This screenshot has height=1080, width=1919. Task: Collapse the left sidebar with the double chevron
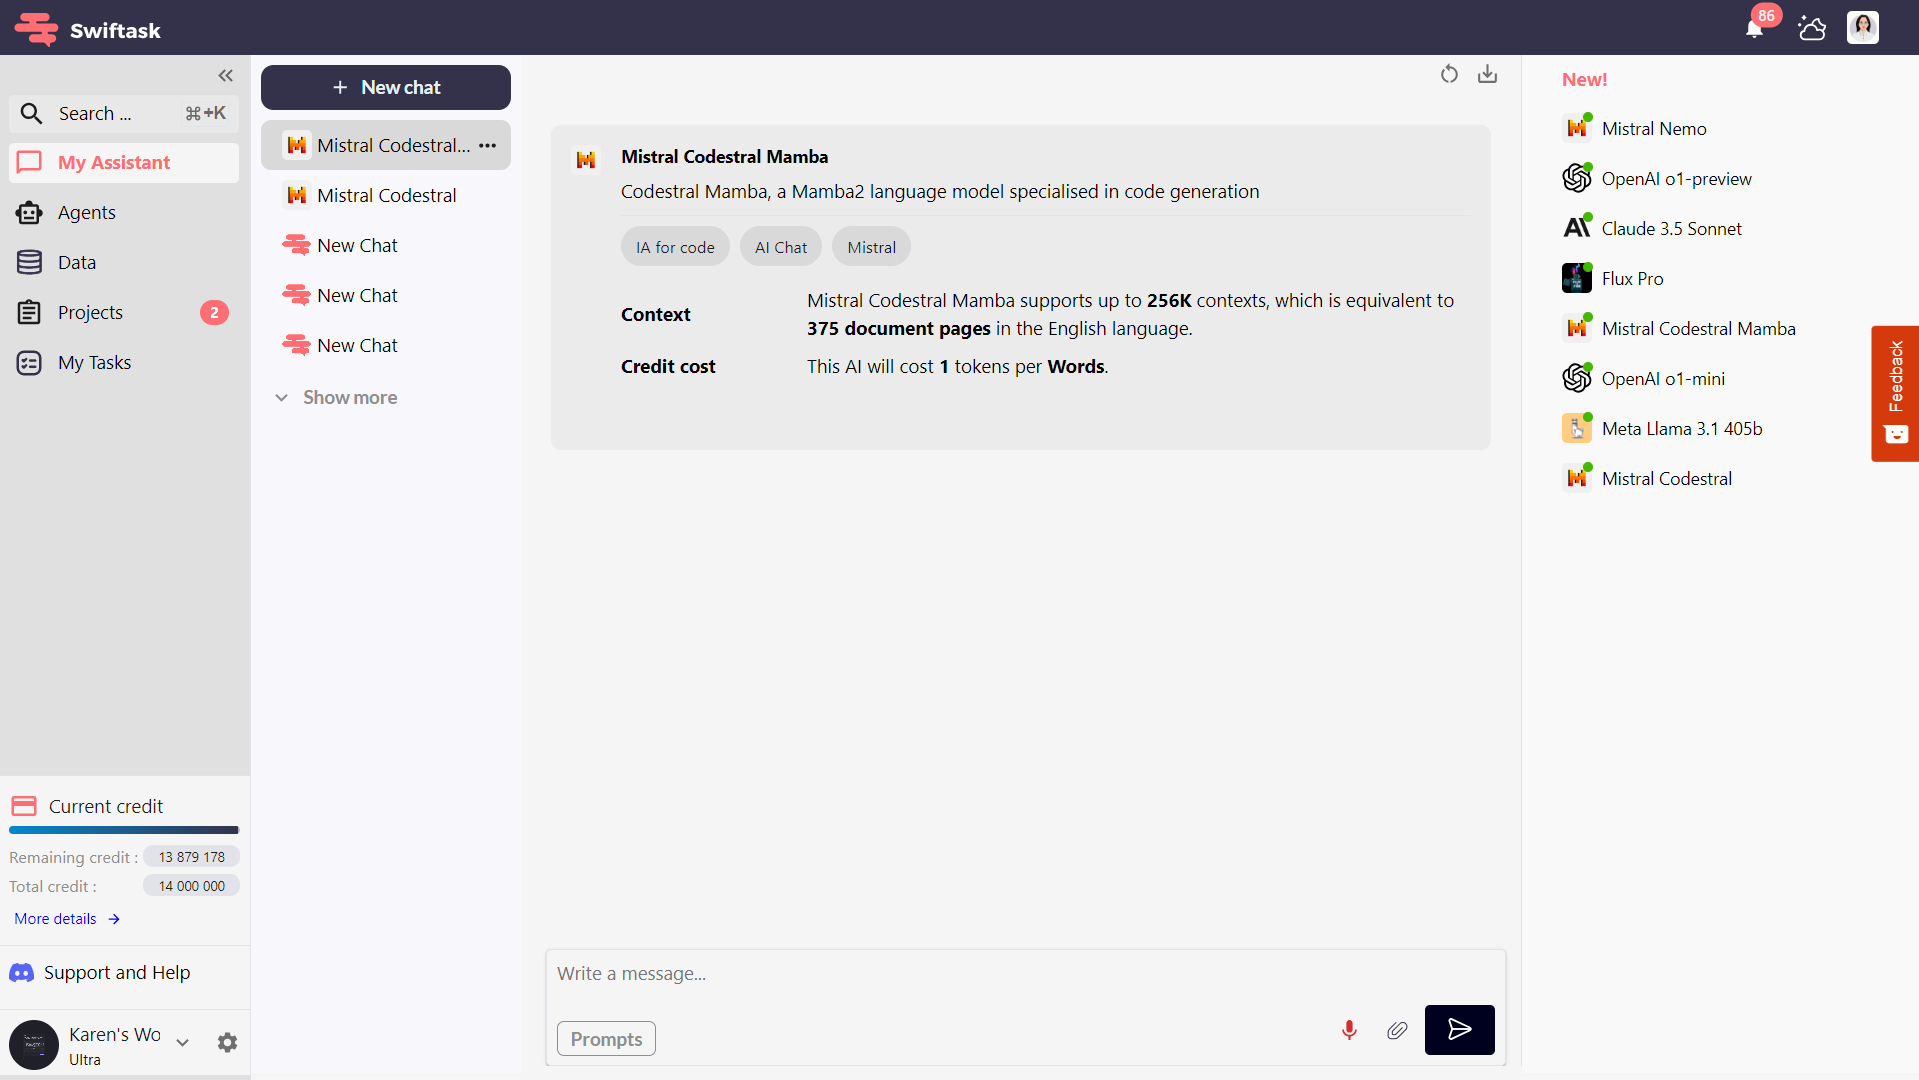coord(225,75)
